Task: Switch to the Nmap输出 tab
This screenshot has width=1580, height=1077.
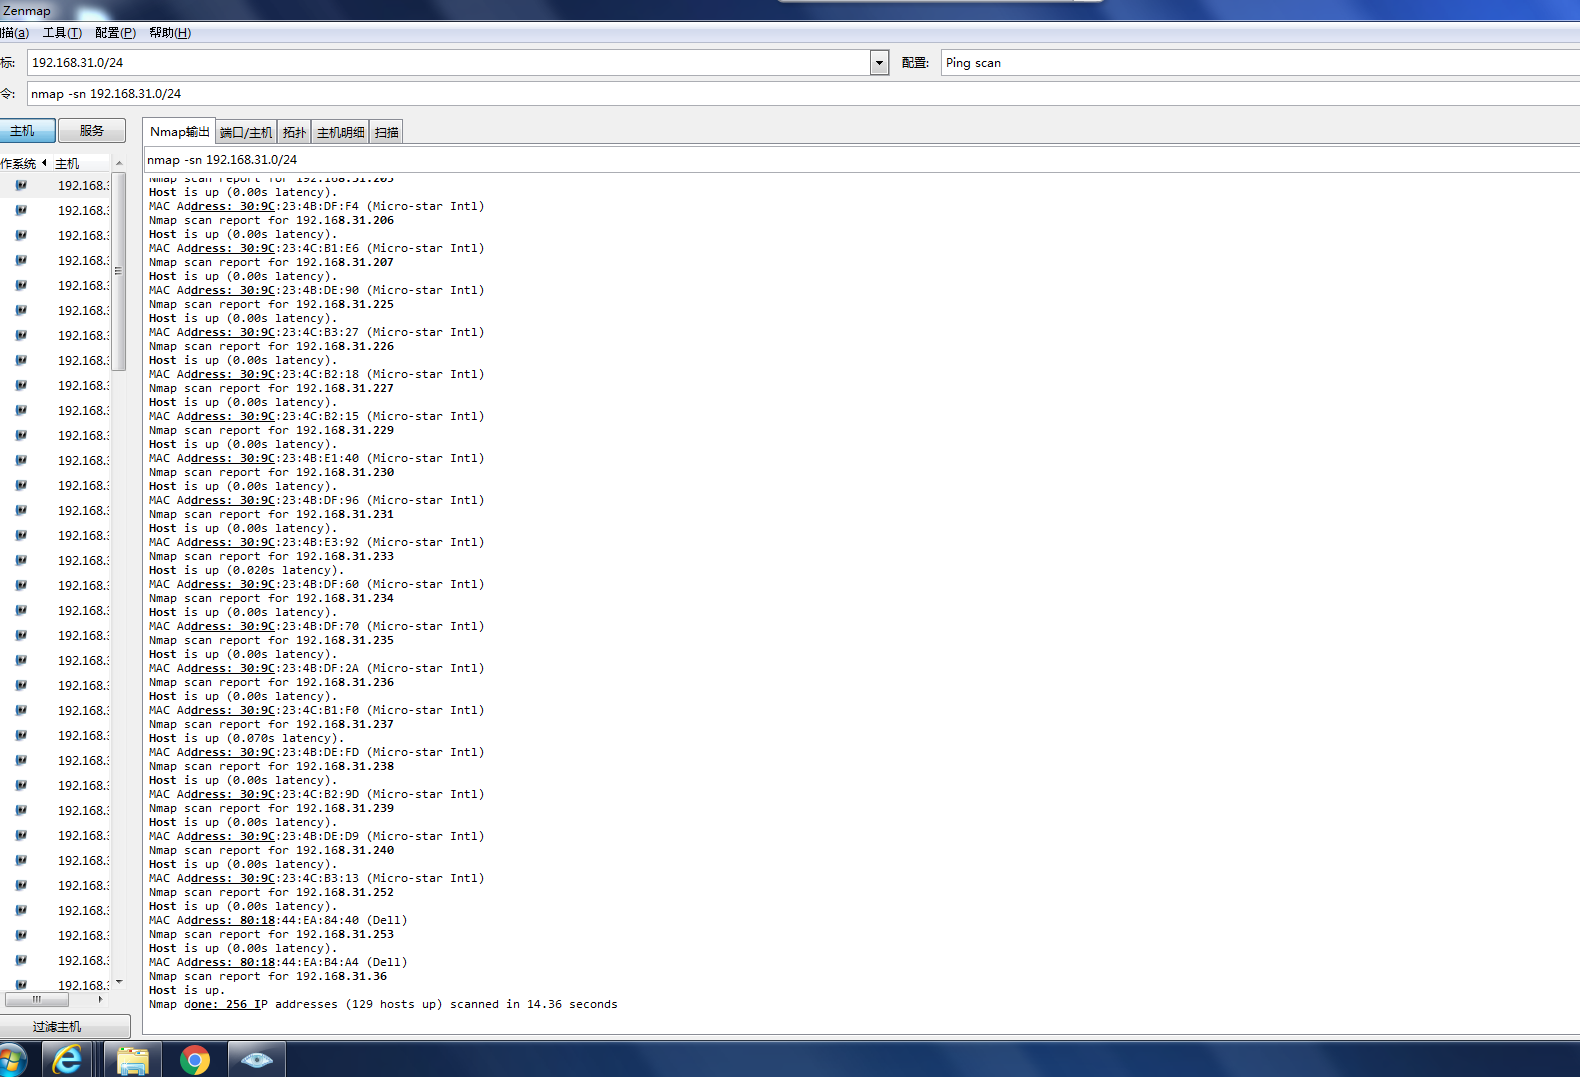Action: click(x=180, y=131)
